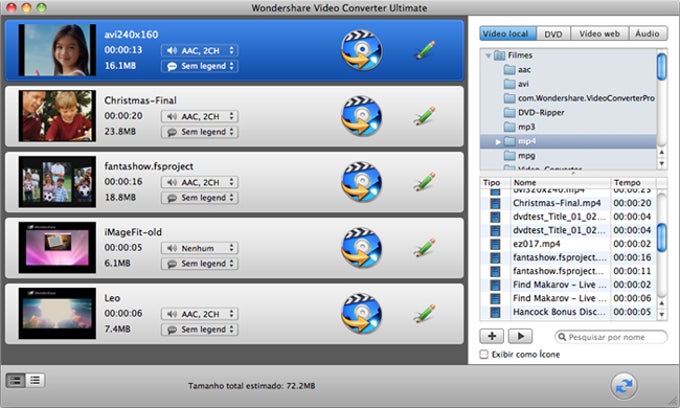Collapse the Filmes folder tree
The image size is (680, 408).
click(488, 55)
